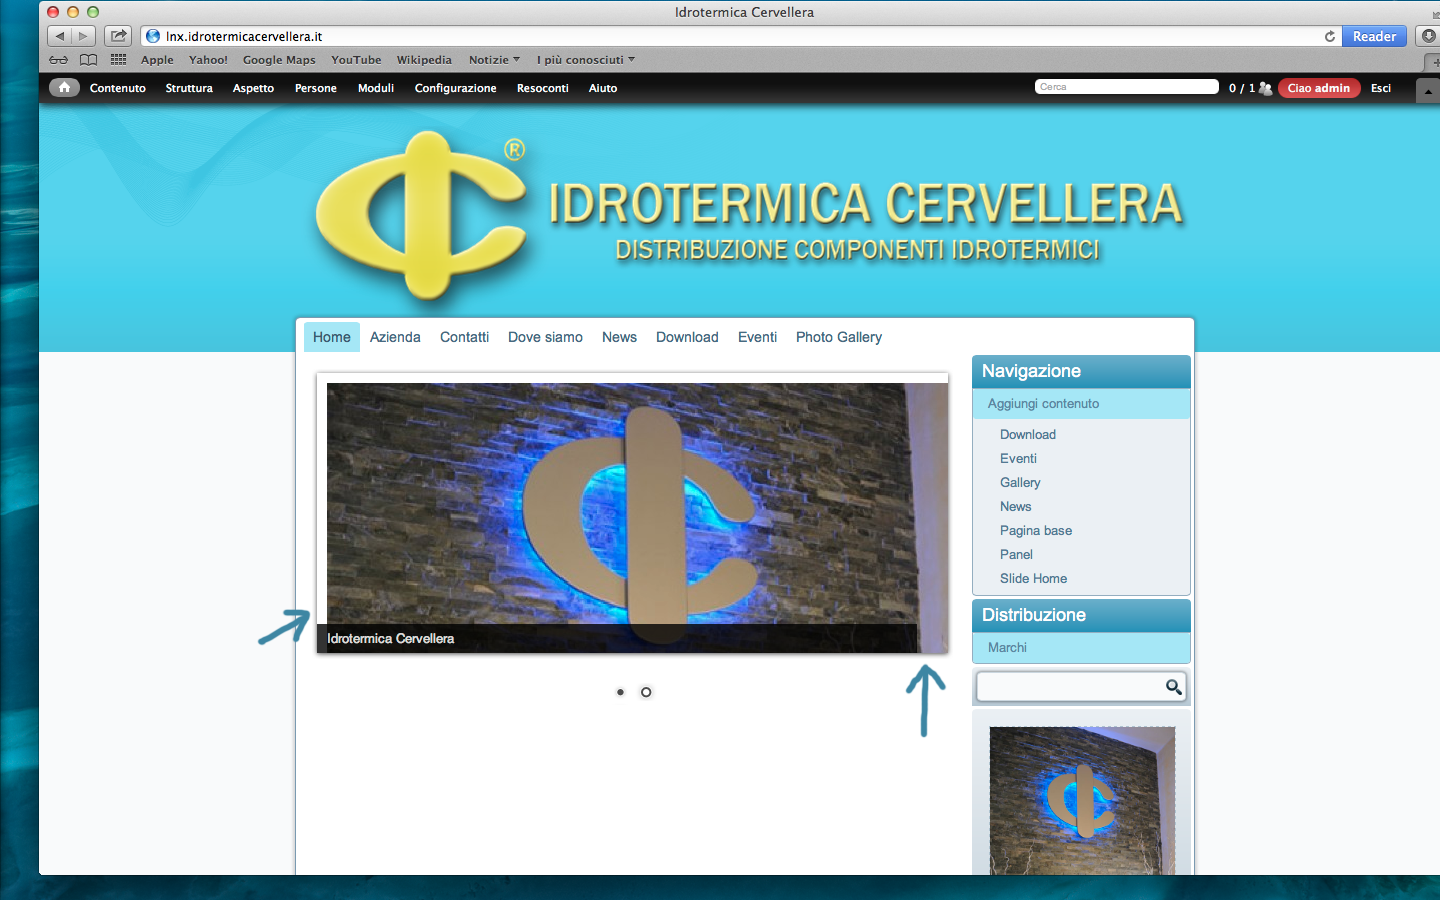Open the YouTube bookmark

click(356, 60)
